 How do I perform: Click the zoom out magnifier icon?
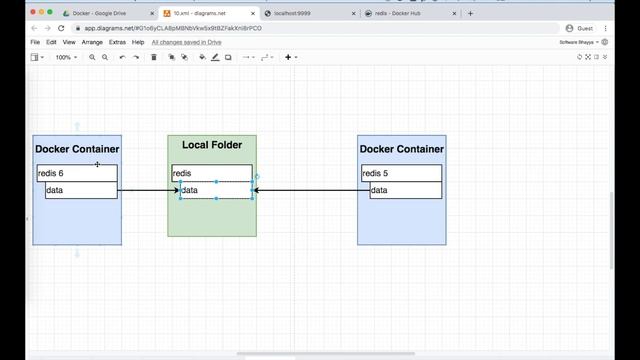(105, 58)
